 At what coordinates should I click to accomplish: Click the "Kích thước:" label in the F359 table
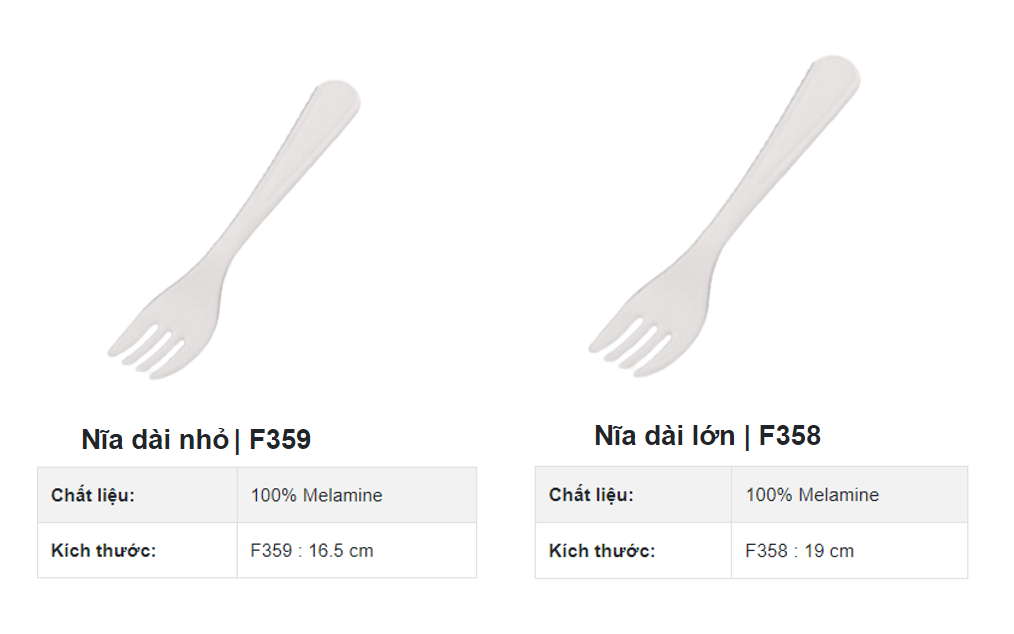click(x=104, y=551)
